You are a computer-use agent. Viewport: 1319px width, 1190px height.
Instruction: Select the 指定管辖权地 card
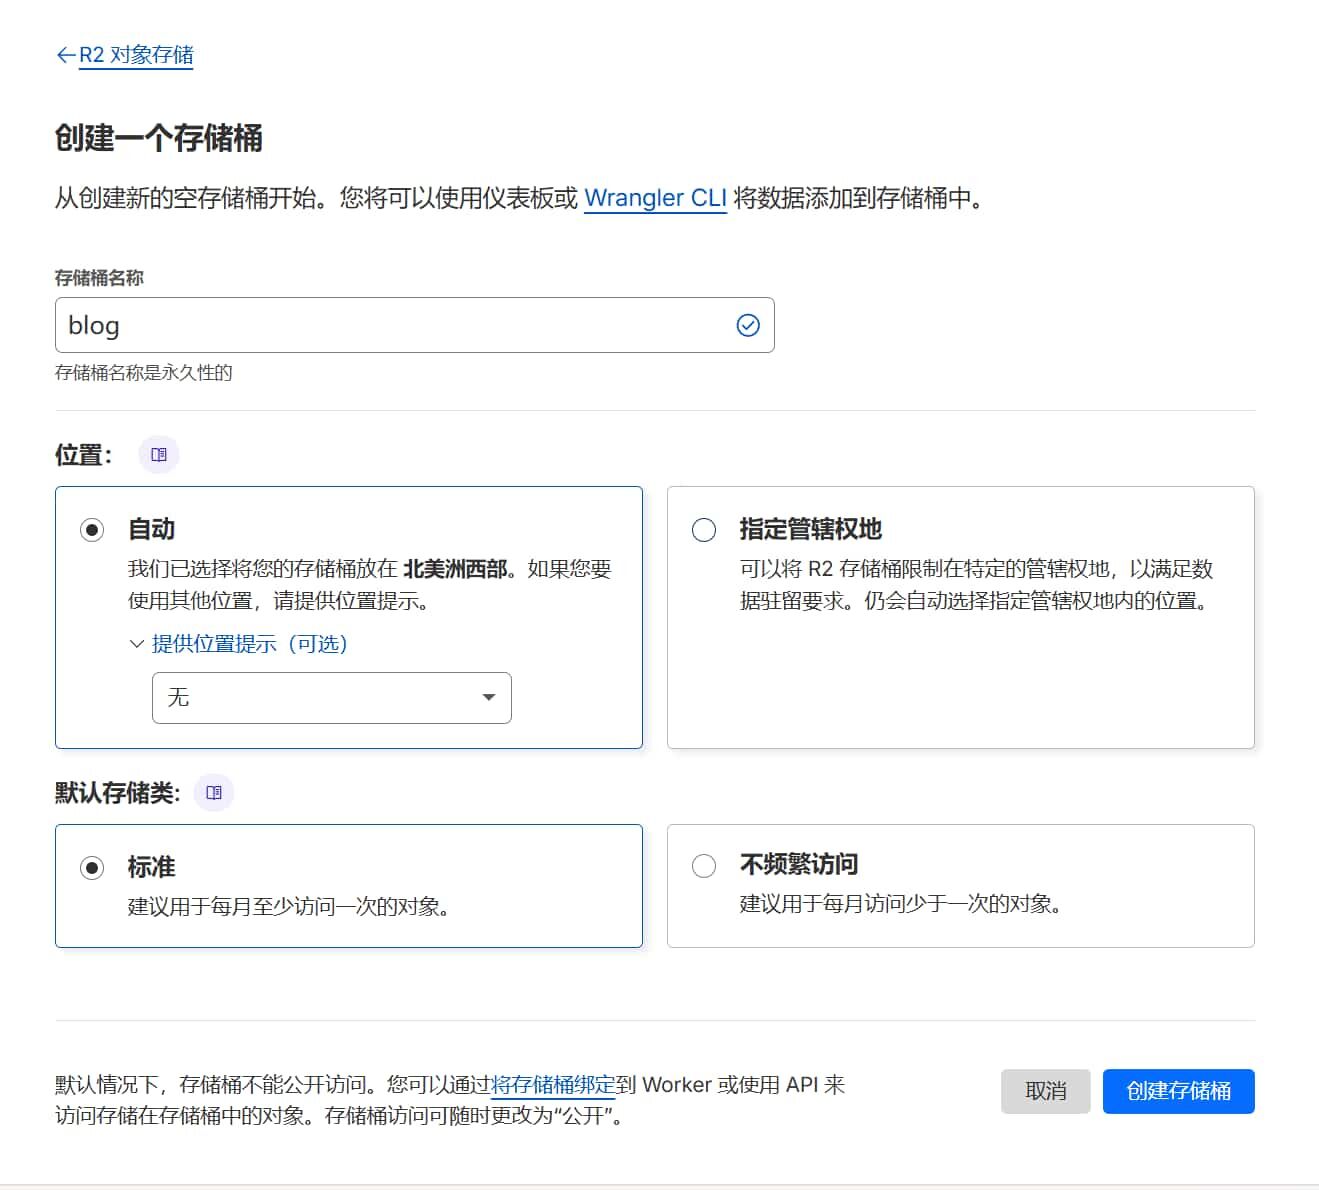pos(960,616)
